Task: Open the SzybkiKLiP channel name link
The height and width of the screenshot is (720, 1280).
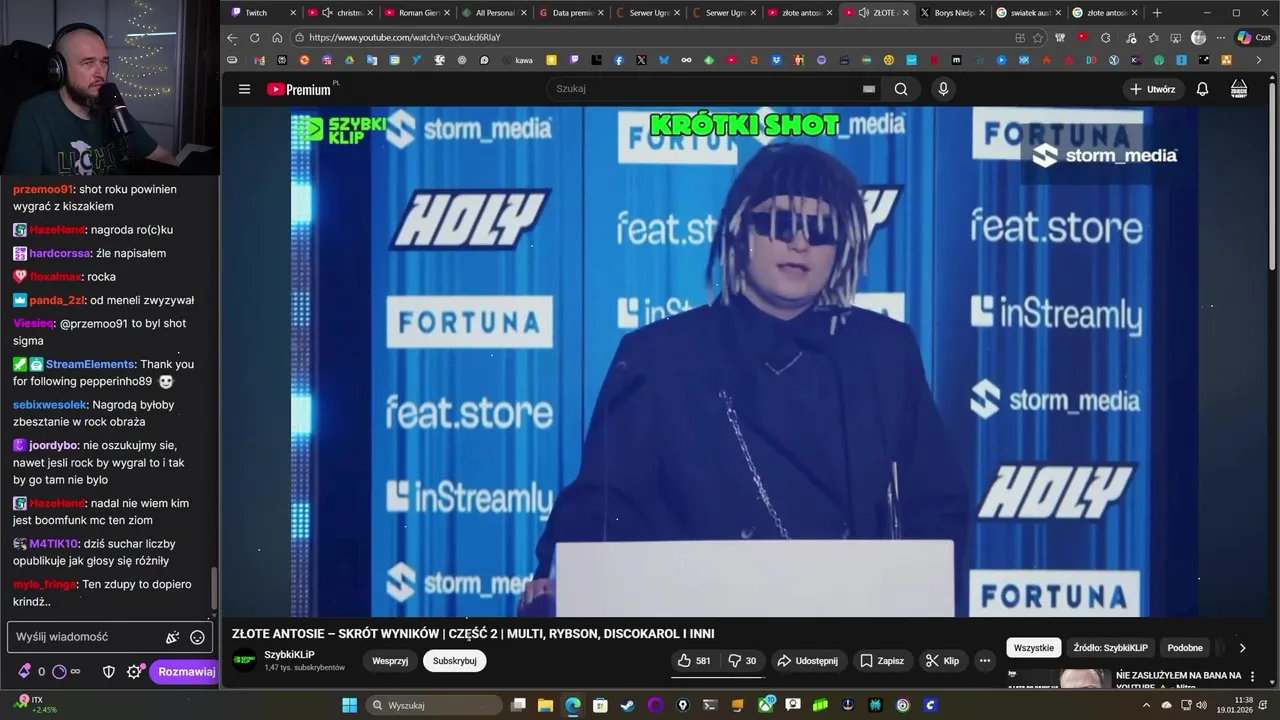Action: click(x=289, y=655)
